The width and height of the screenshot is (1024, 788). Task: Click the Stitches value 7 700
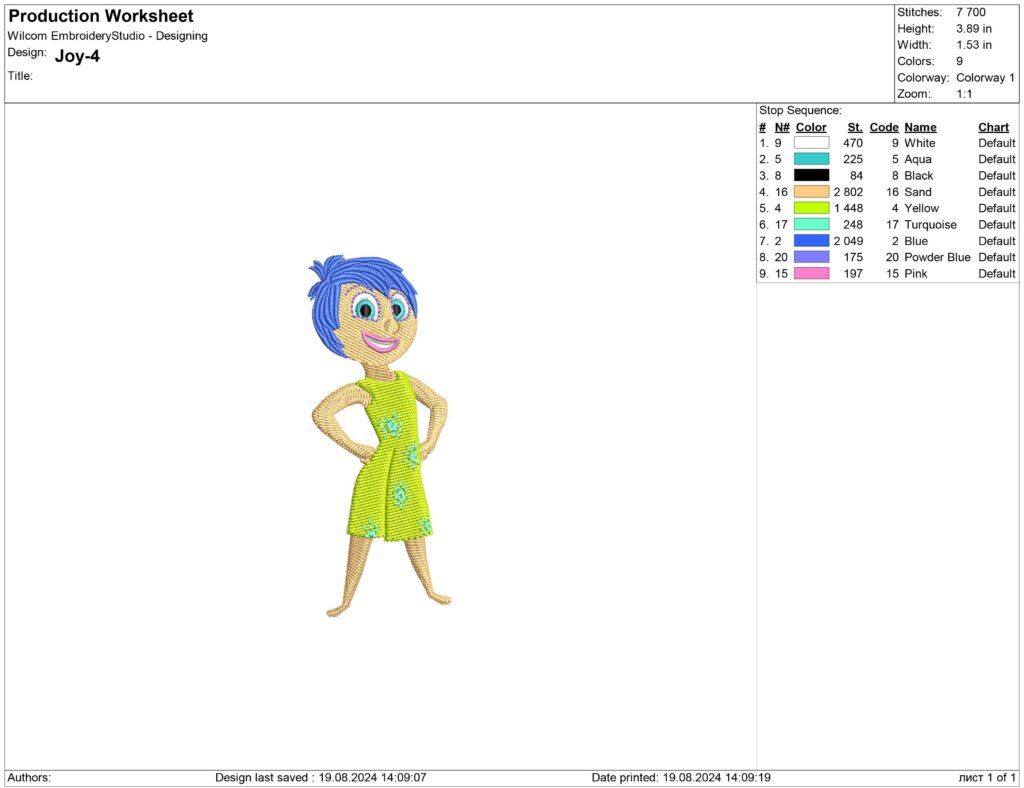click(x=971, y=12)
